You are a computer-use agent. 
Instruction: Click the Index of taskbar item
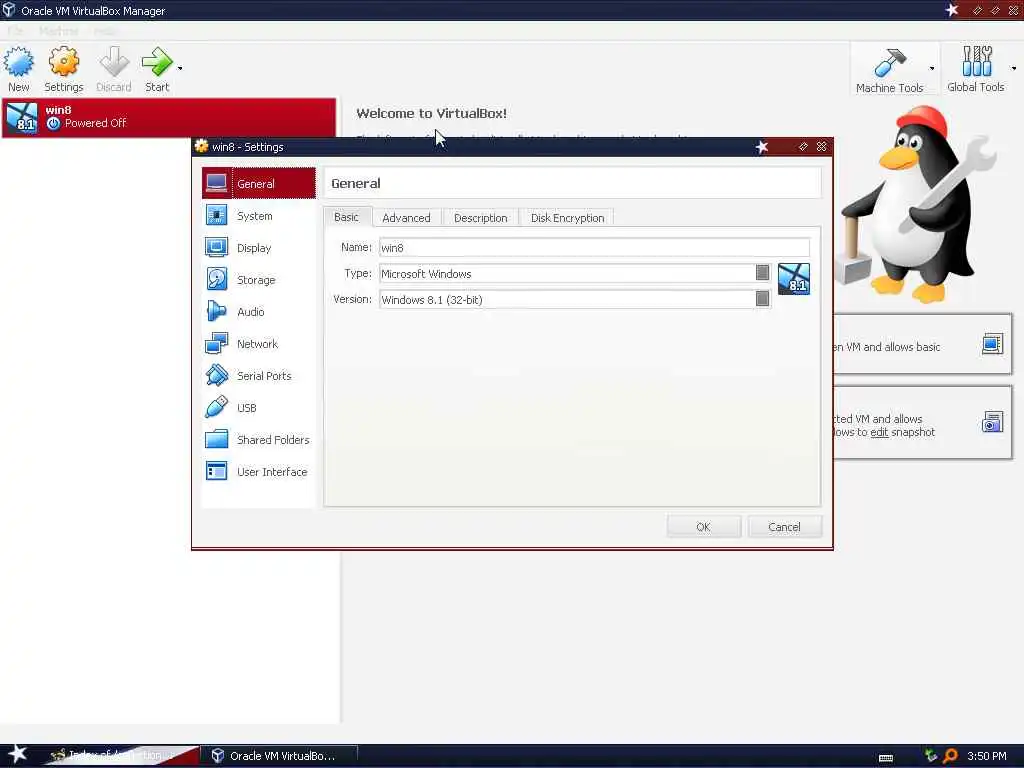point(121,756)
